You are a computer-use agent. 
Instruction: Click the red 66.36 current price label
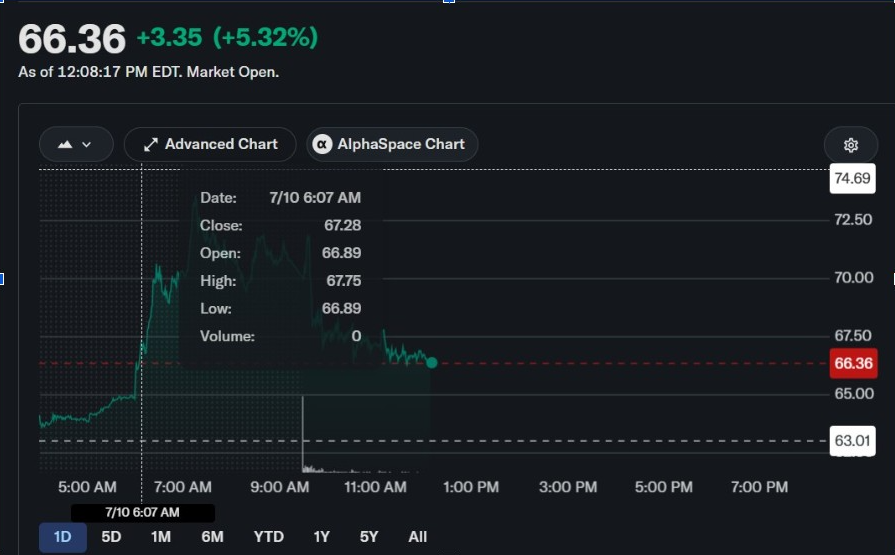point(853,363)
